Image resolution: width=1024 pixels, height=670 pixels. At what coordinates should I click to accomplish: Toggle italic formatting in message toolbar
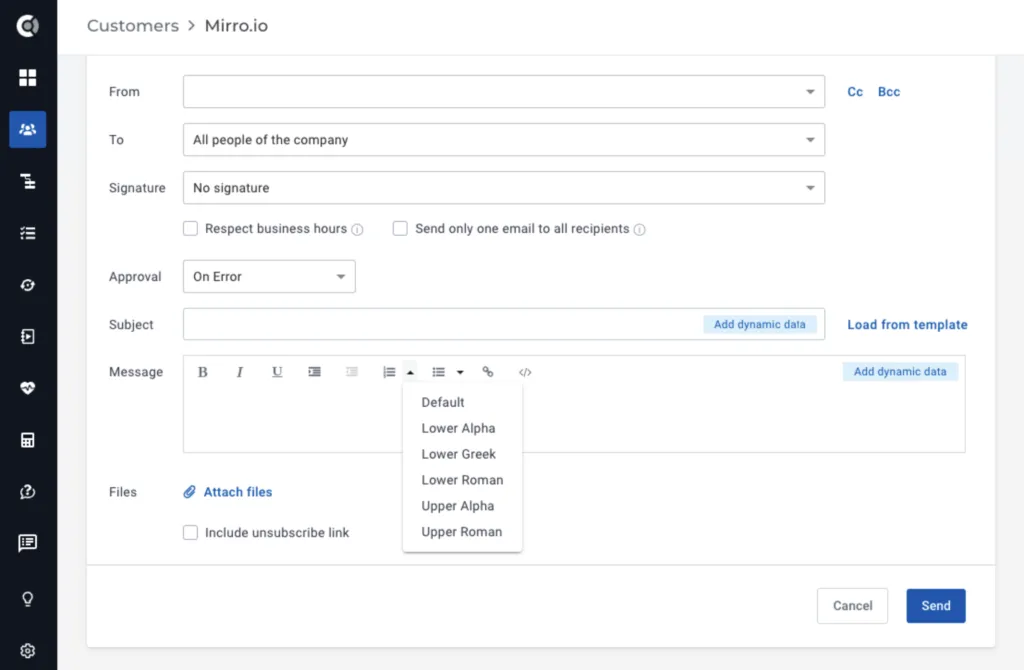coord(240,372)
